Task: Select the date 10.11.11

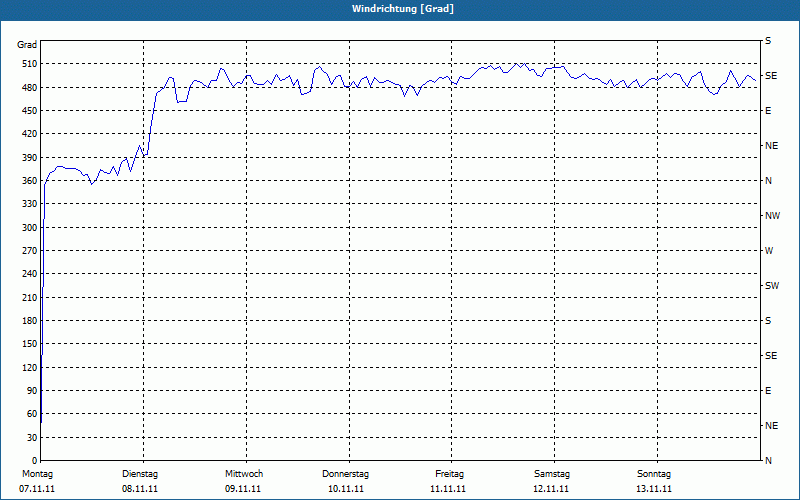Action: point(346,489)
